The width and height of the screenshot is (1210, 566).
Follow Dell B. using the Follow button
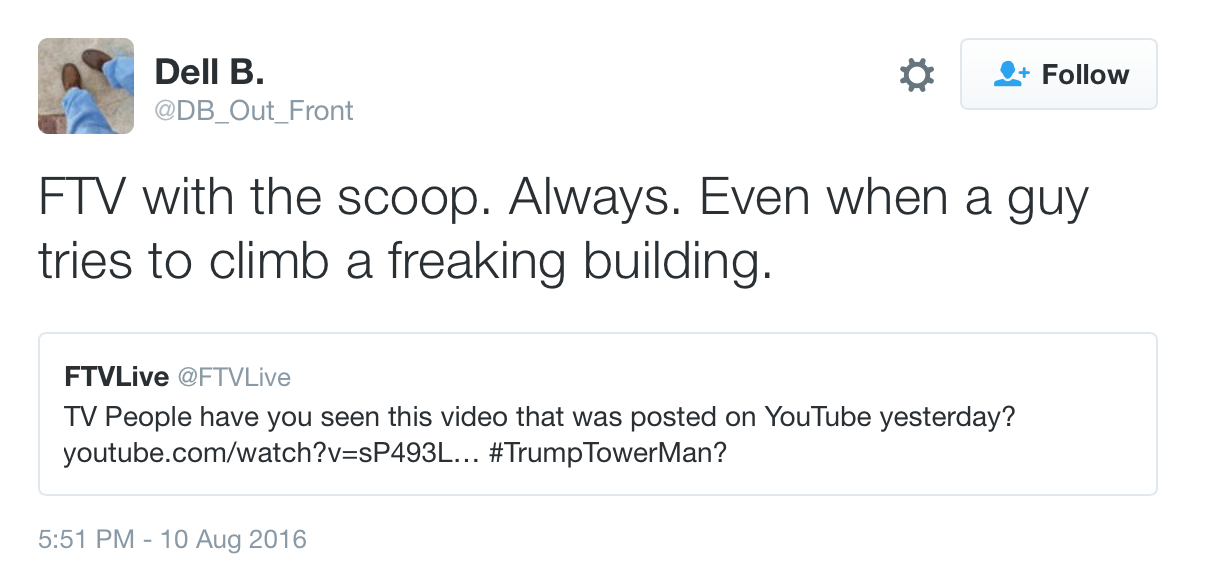coord(1058,74)
